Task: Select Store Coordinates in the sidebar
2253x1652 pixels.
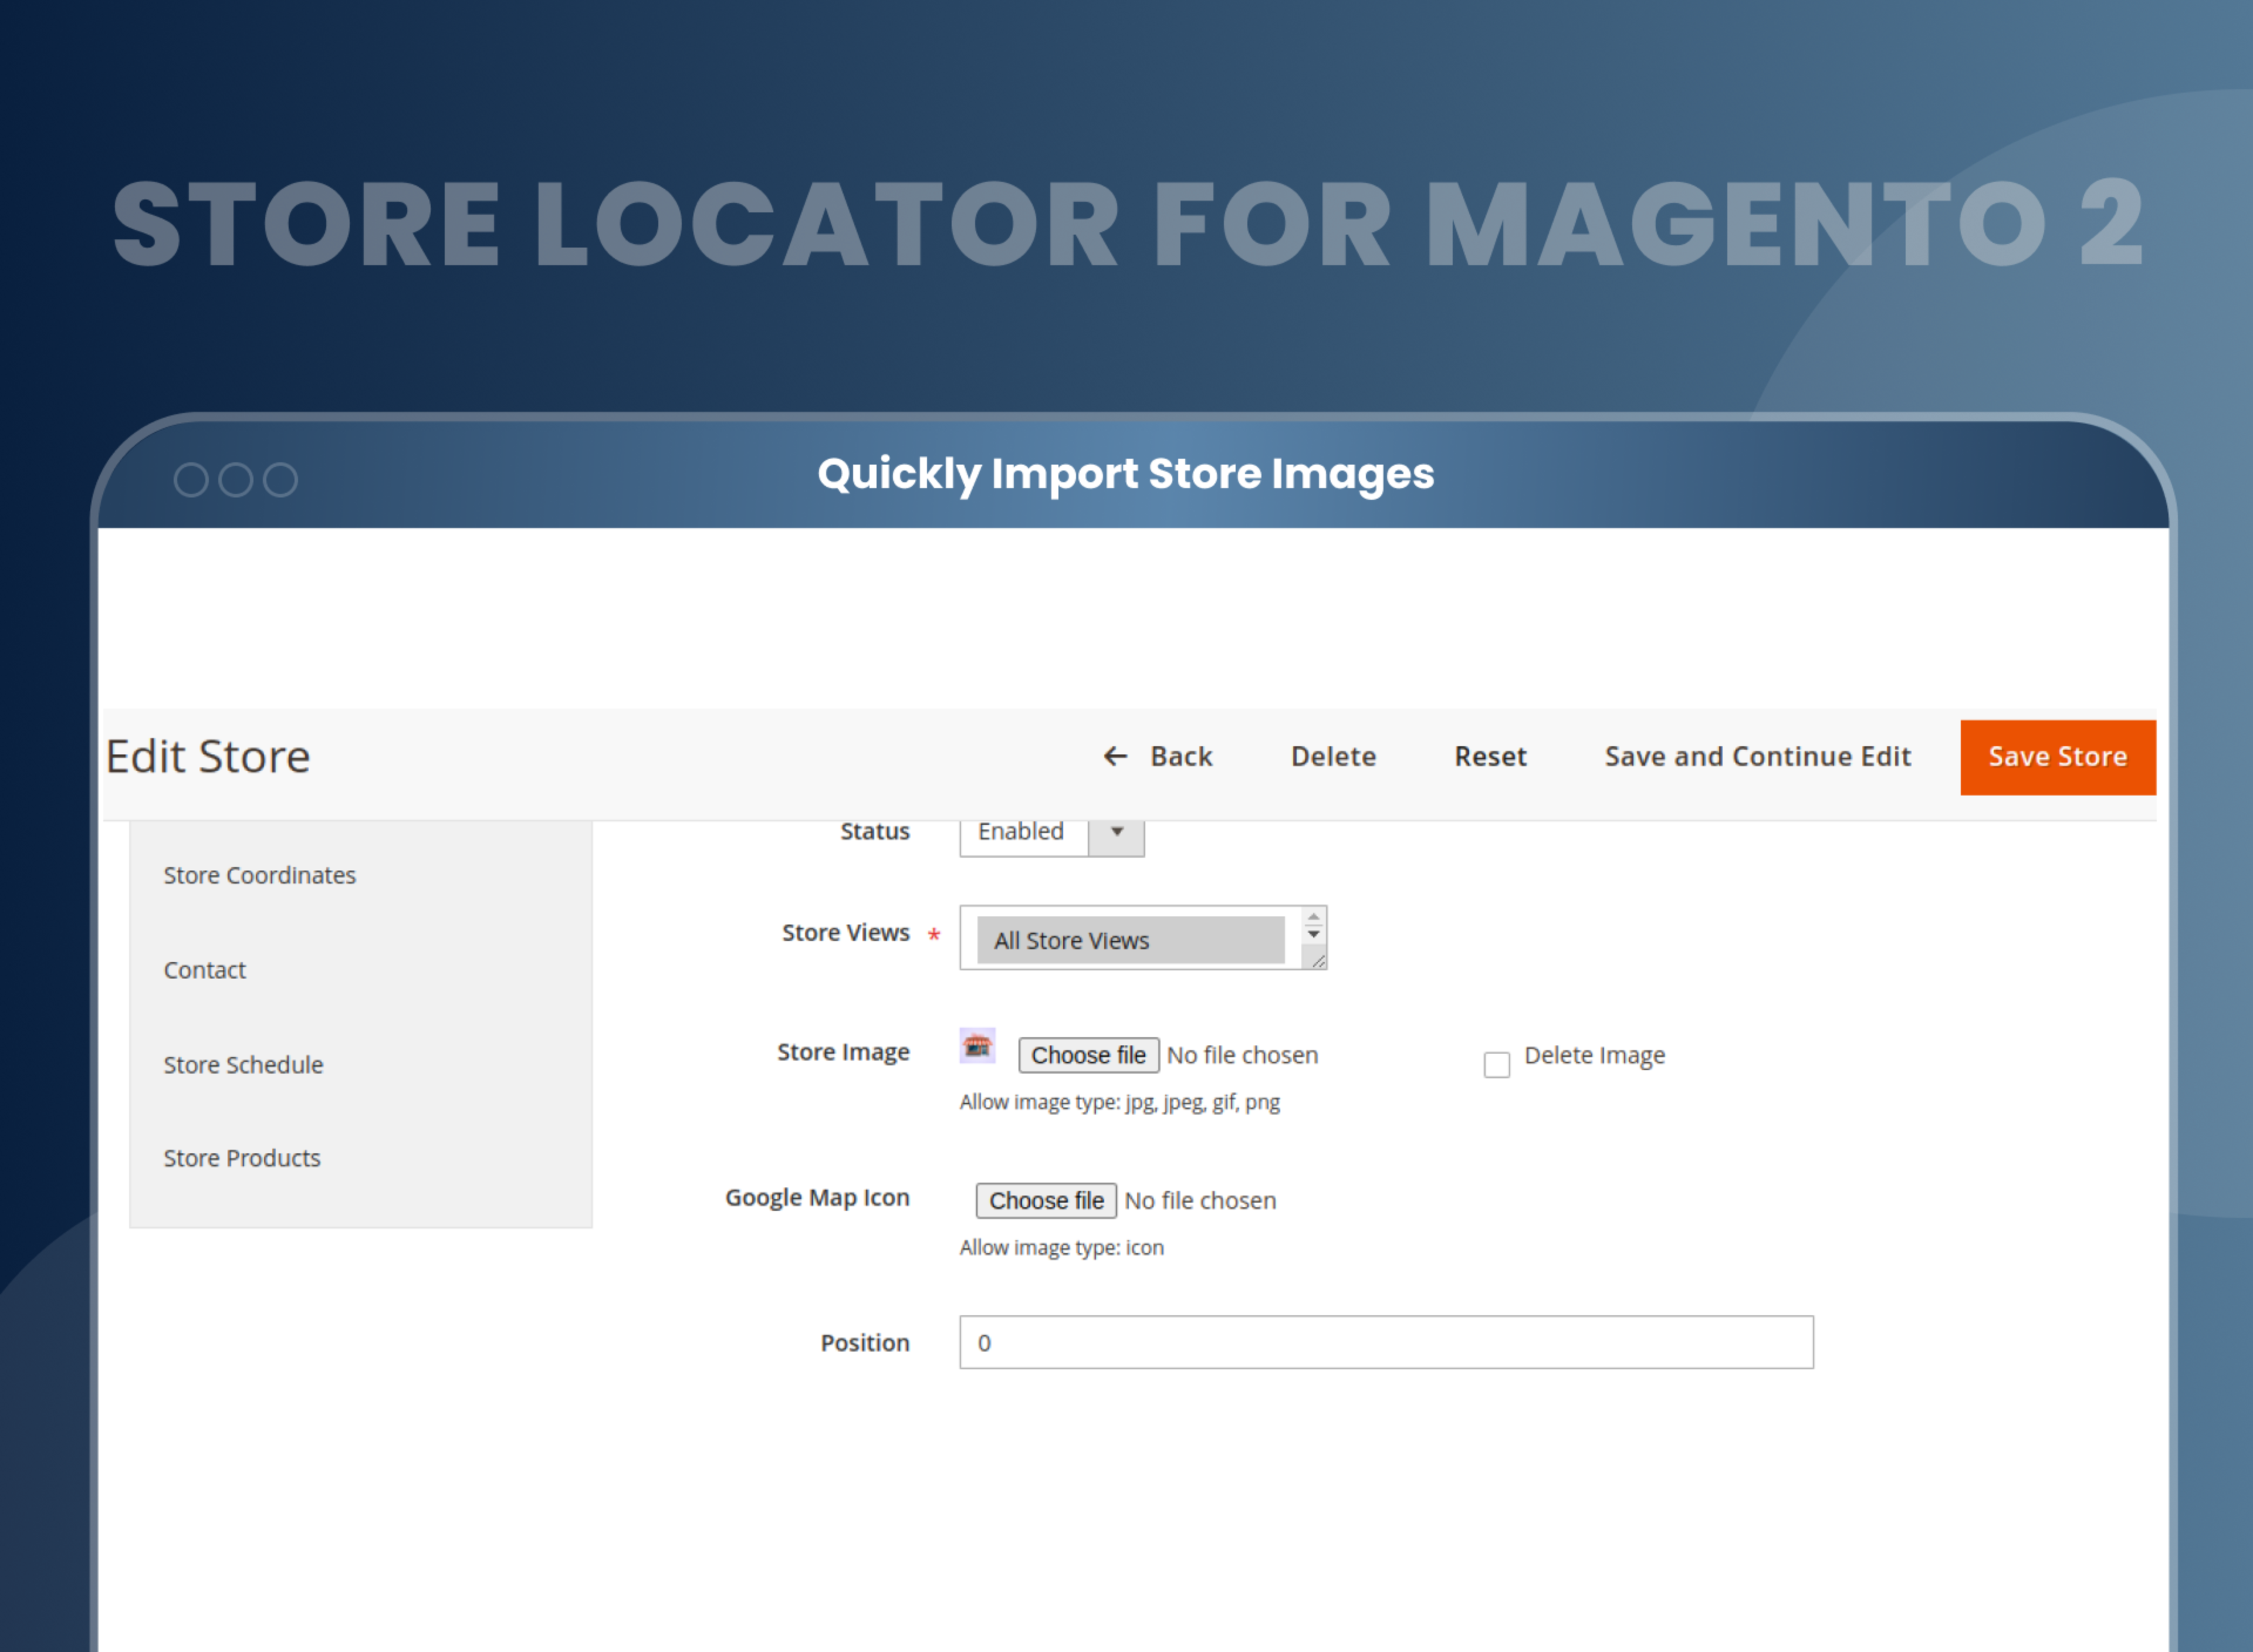Action: (260, 875)
